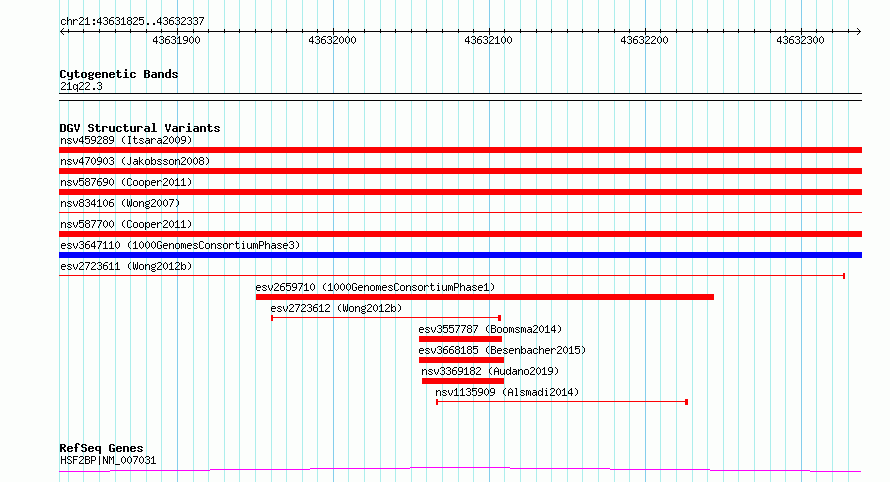890x482 pixels.
Task: Click the magenta HSF2BP gene line
Action: coord(460,470)
